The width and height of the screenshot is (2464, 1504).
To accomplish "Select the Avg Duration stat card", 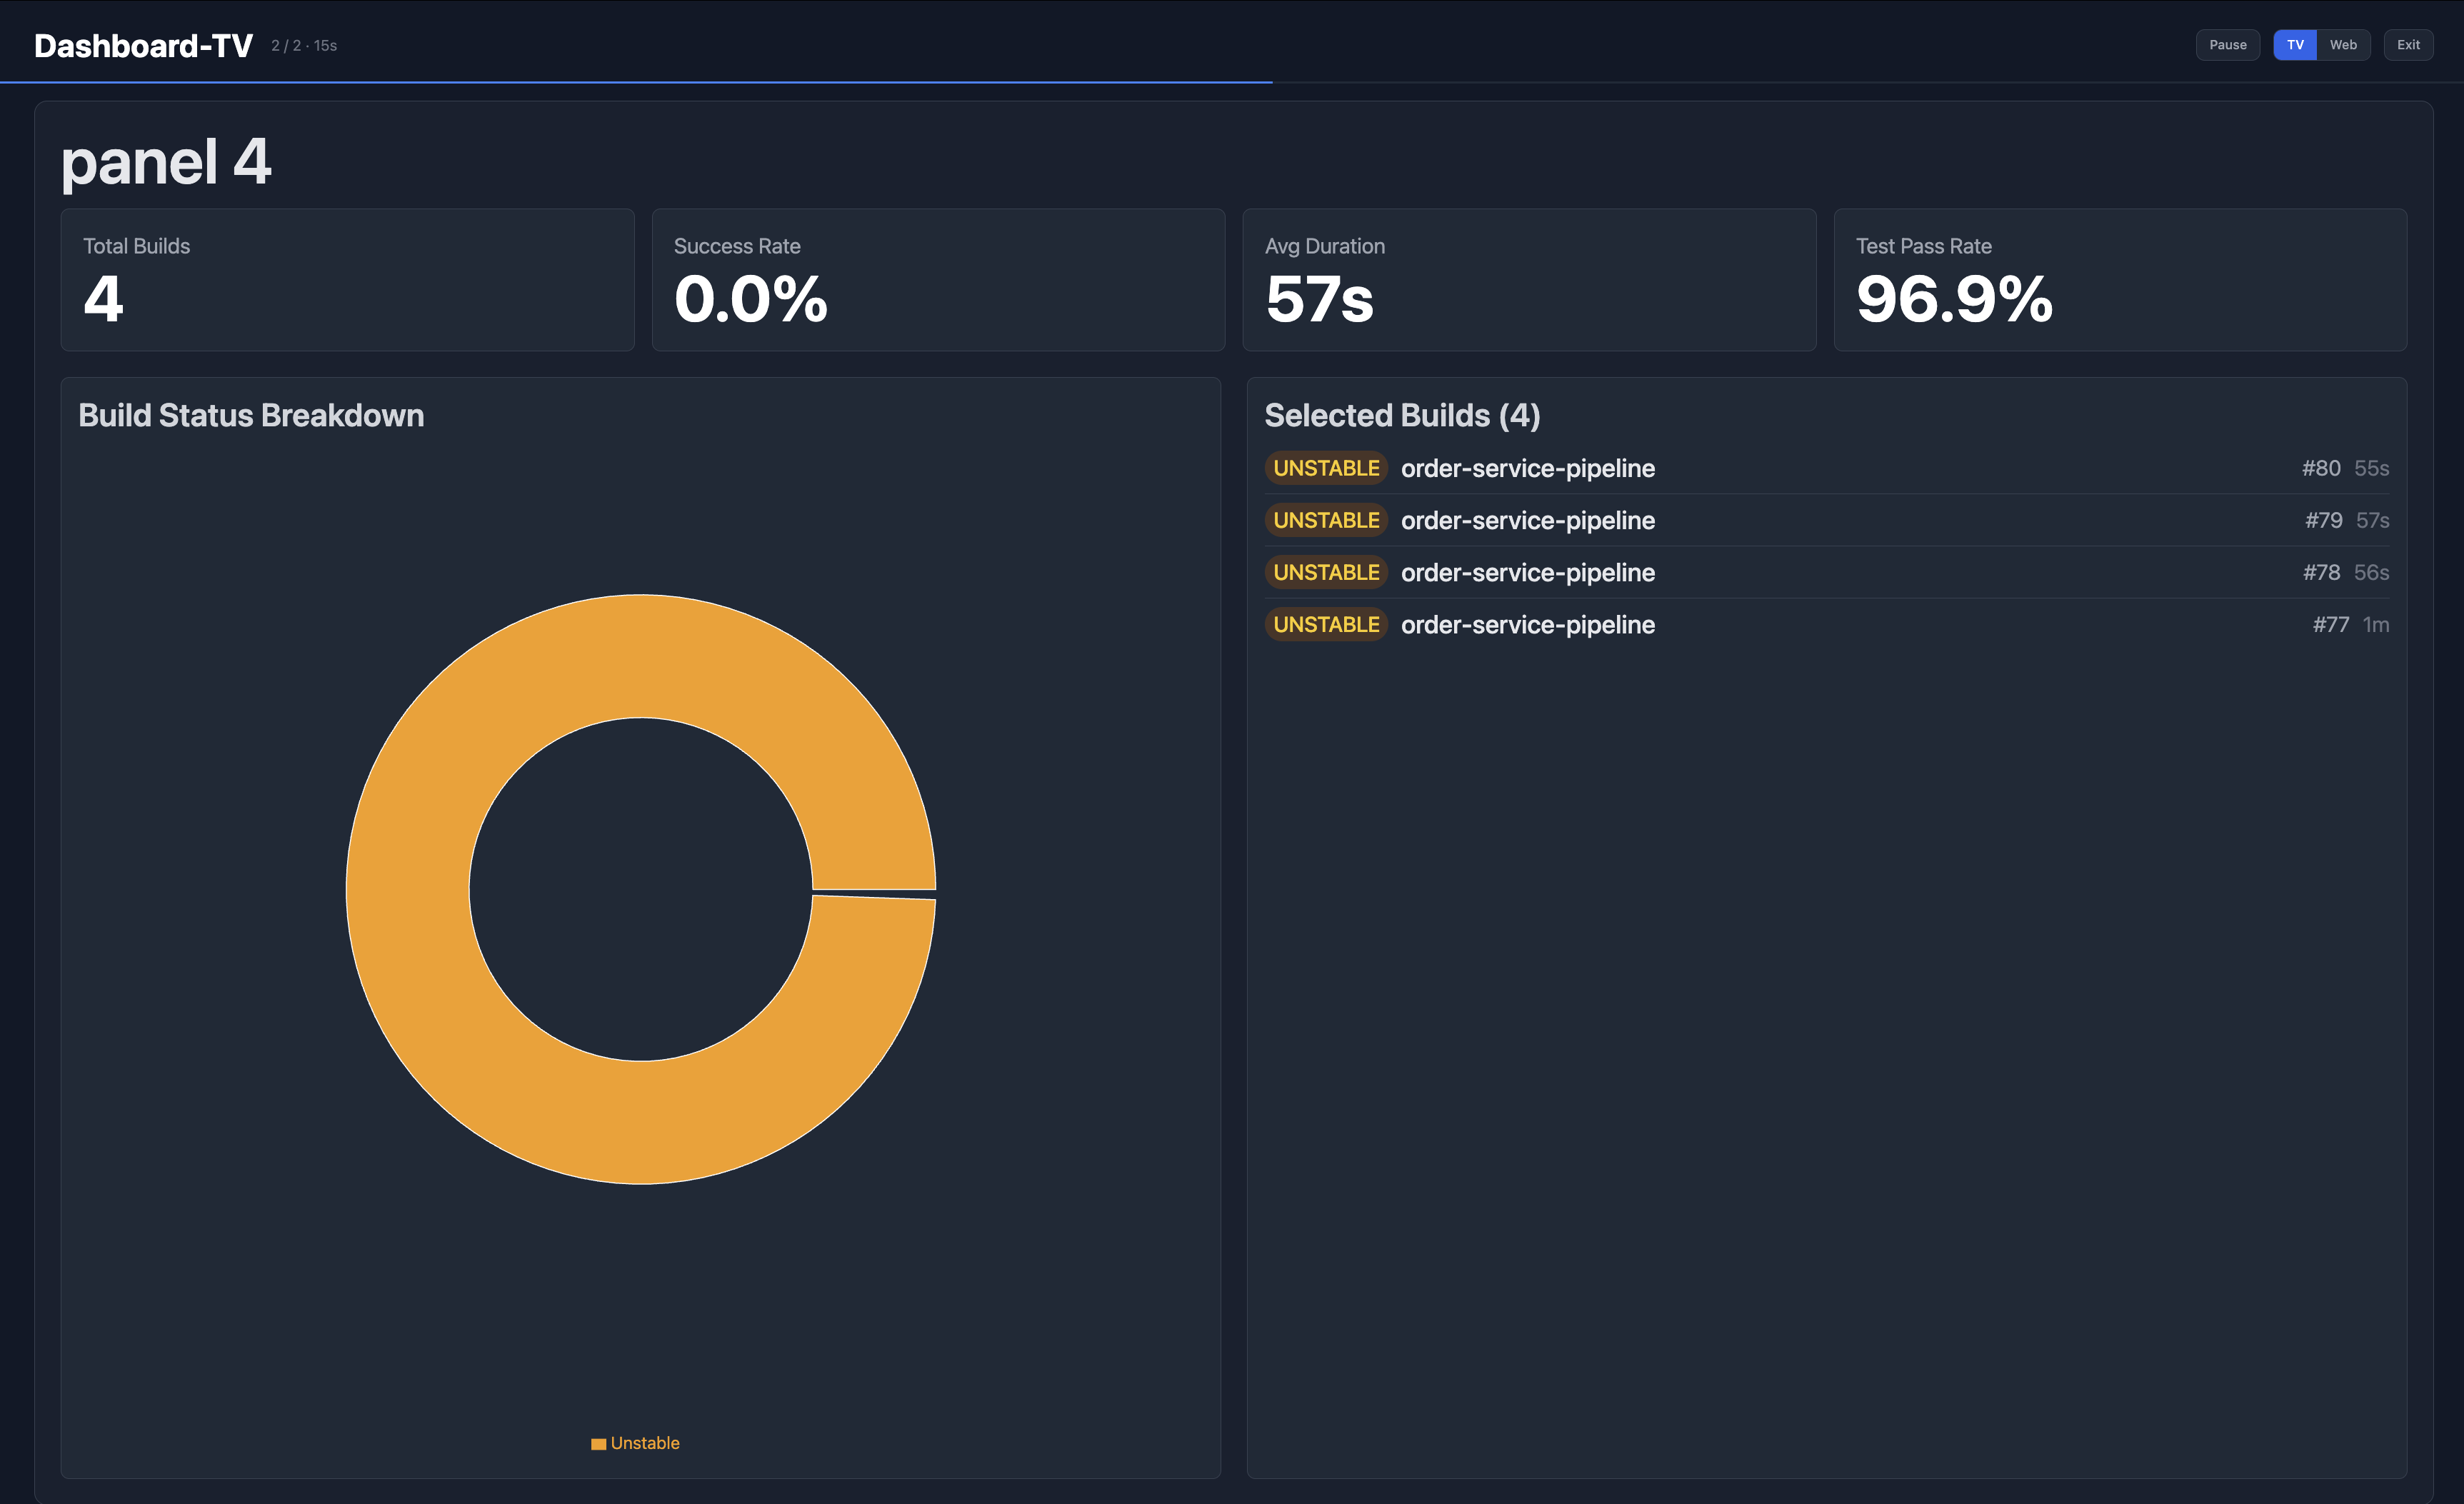I will pyautogui.click(x=1528, y=280).
